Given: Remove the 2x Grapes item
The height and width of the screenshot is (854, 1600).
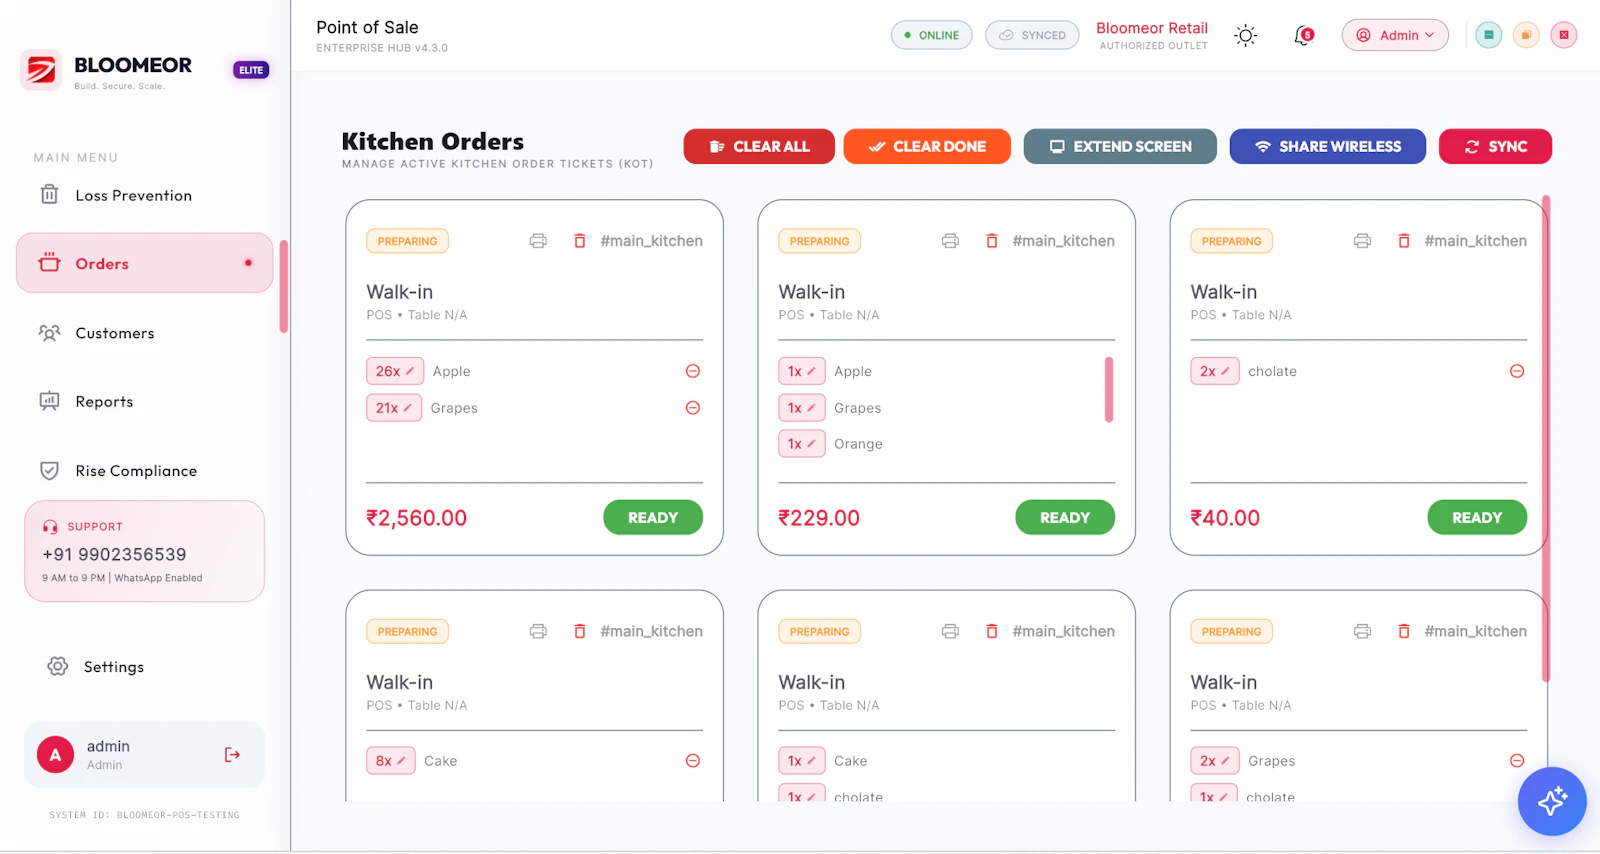Looking at the screenshot, I should [1517, 761].
